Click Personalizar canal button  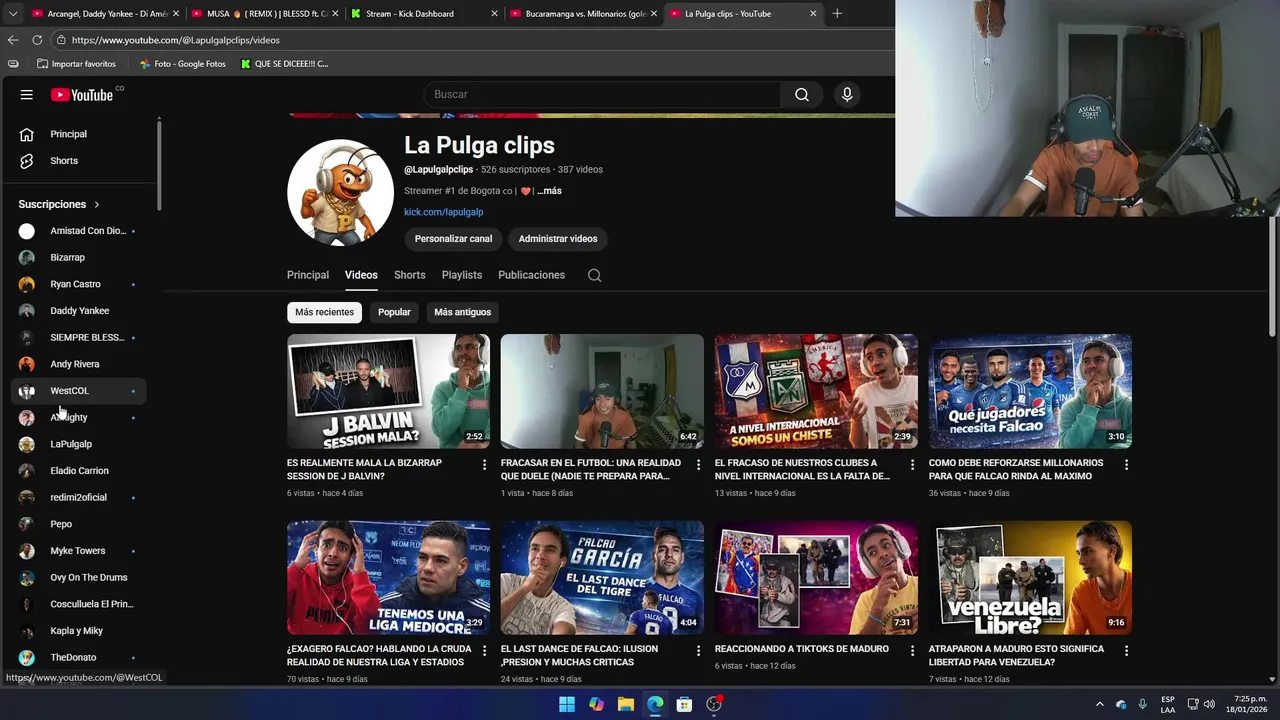click(453, 239)
